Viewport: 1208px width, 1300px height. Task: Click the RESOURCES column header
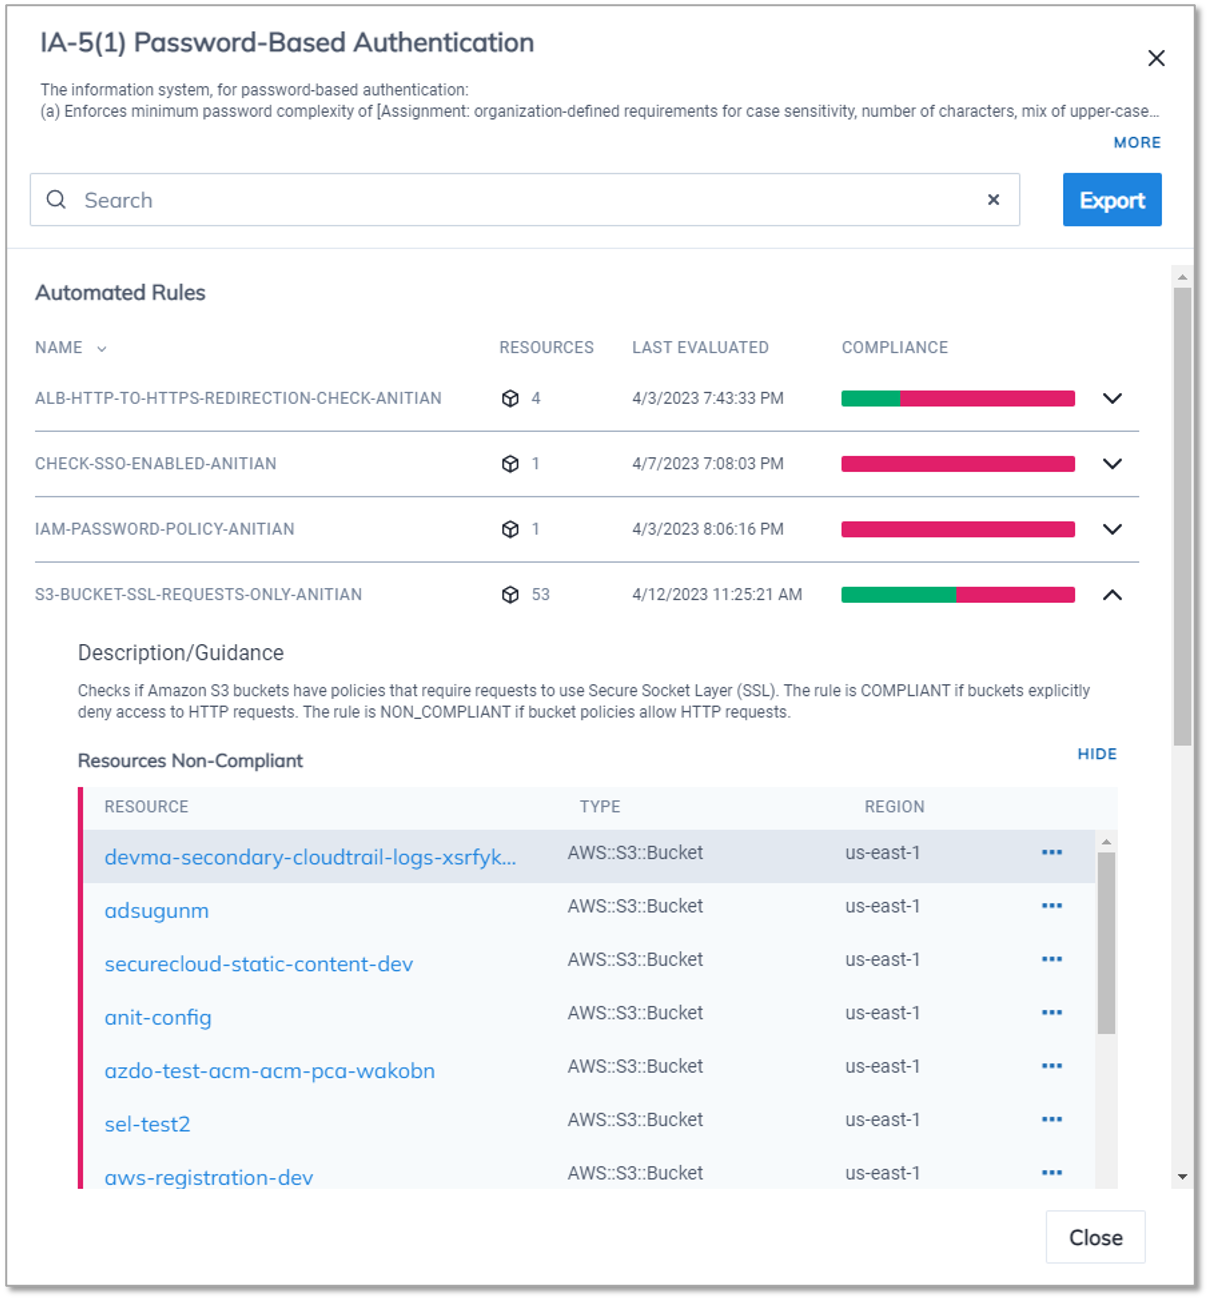point(546,348)
